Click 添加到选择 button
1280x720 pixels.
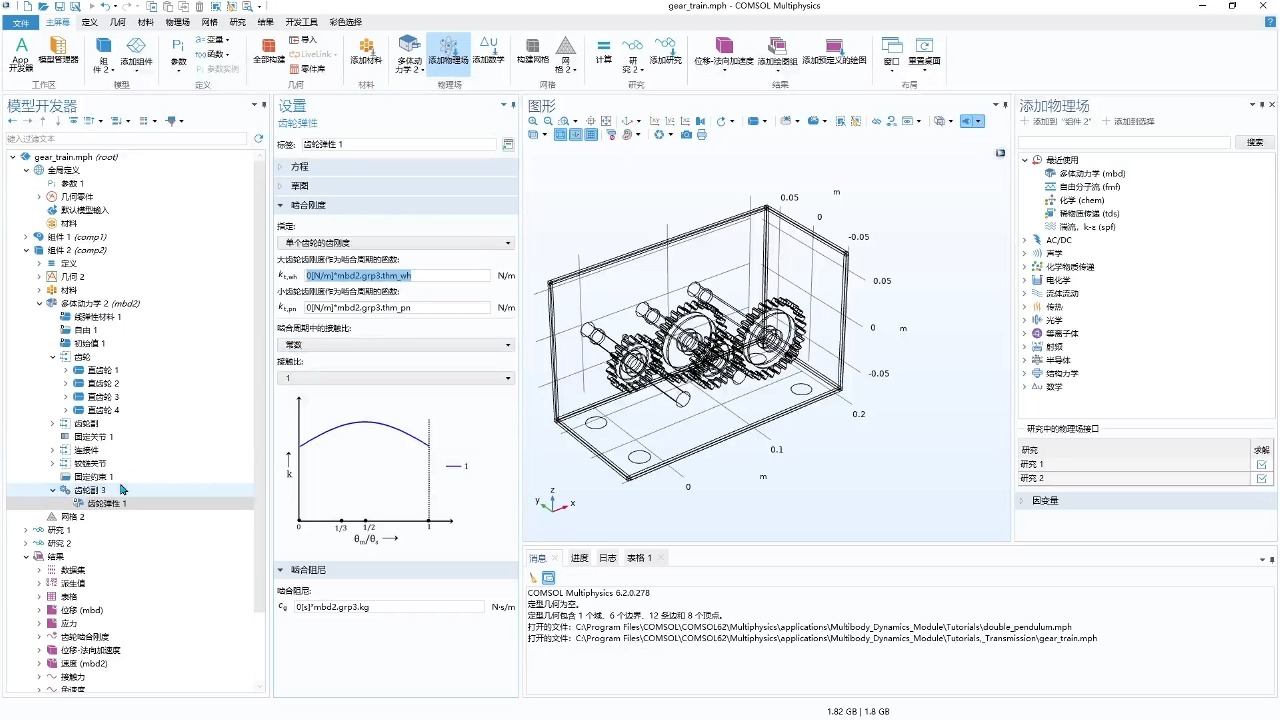[x=1128, y=121]
